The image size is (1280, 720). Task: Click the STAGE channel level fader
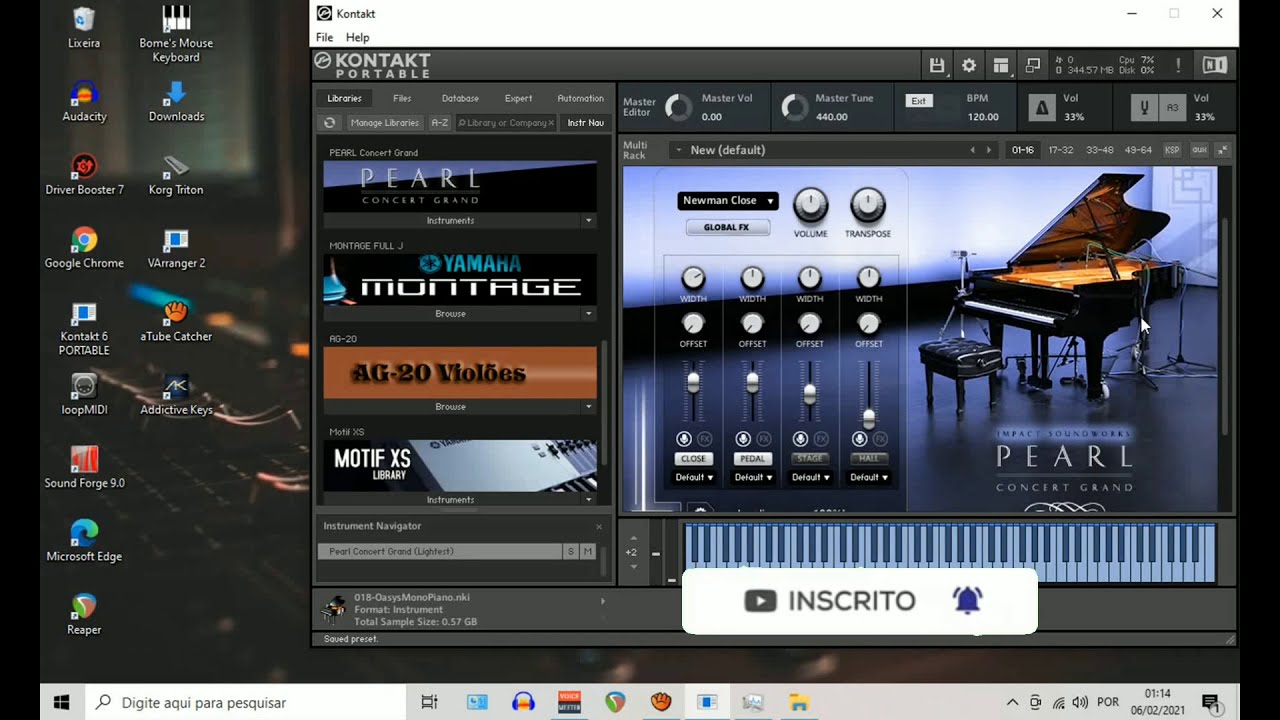[x=810, y=393]
